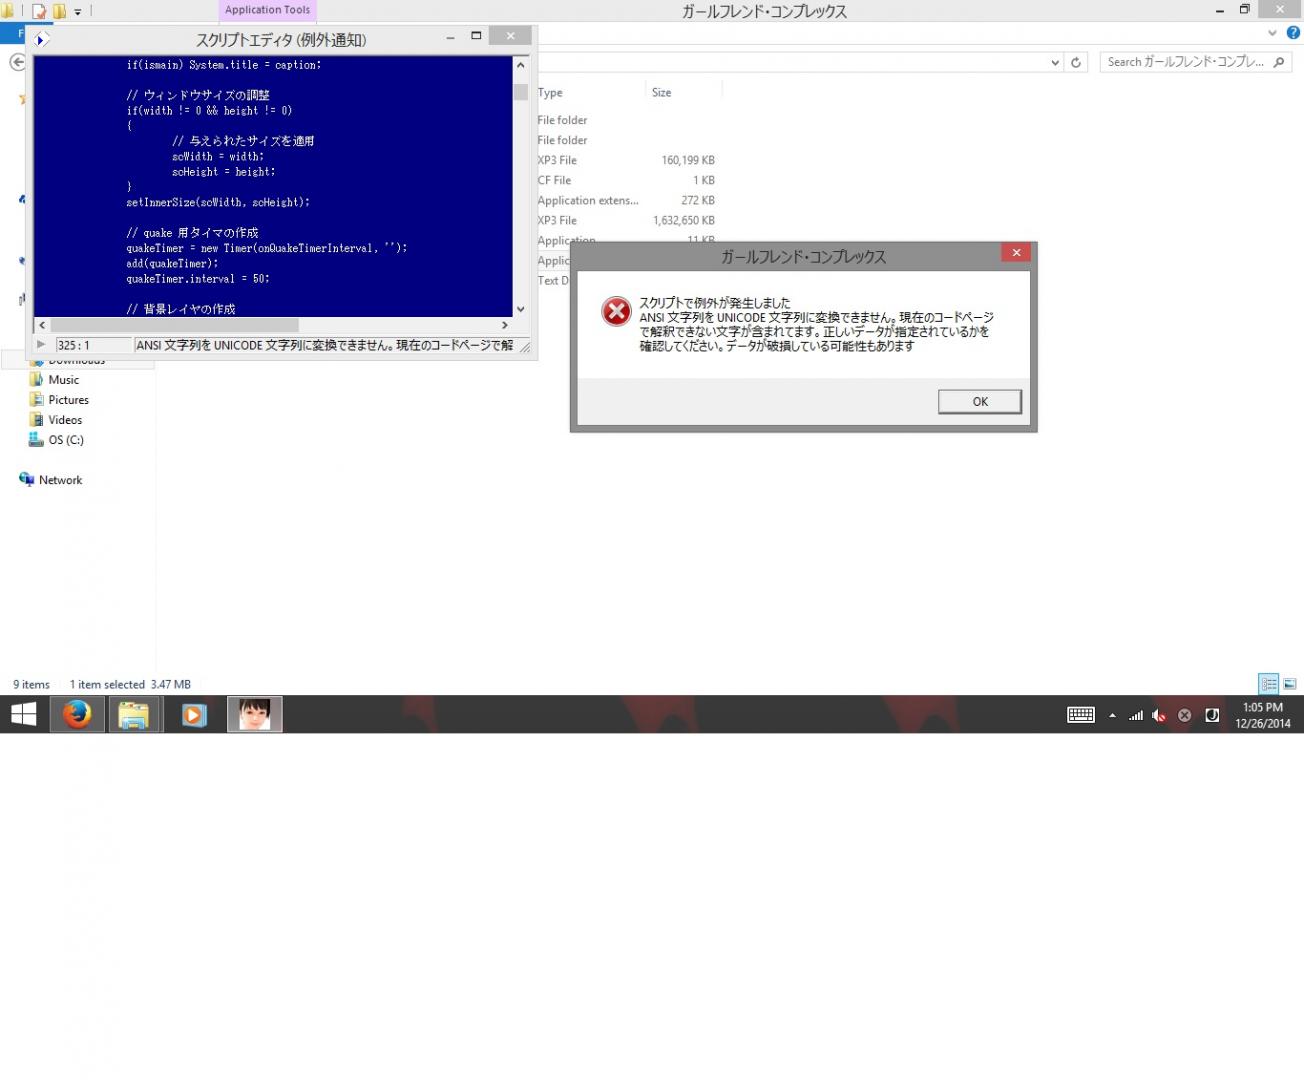Viewport: 1304px width, 1080px height.
Task: Expand the address bar history dropdown
Action: (1055, 62)
